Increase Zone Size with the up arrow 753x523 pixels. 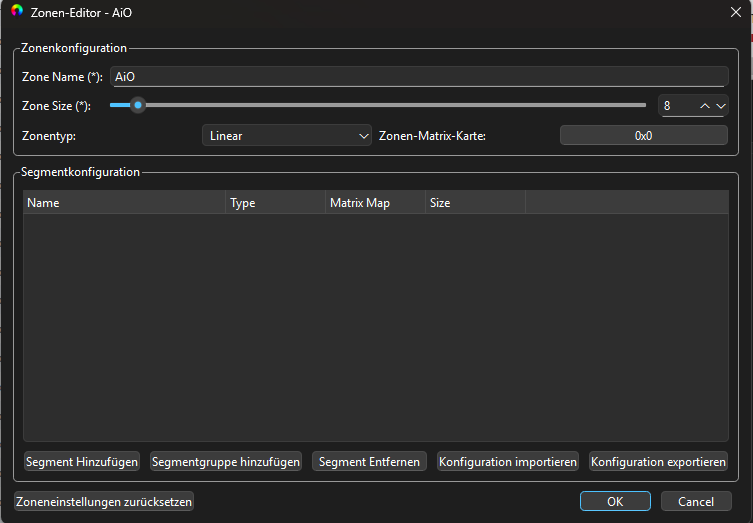[704, 106]
